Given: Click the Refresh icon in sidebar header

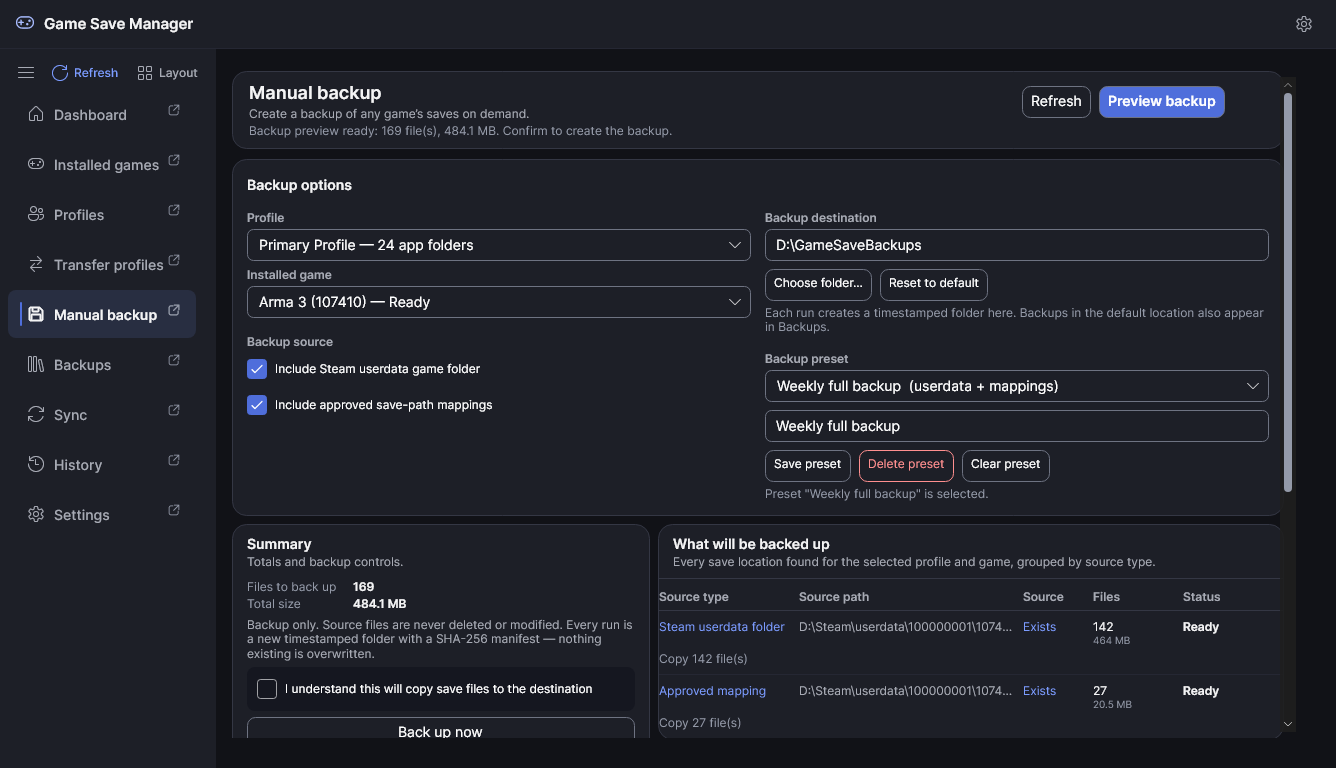Looking at the screenshot, I should (60, 73).
